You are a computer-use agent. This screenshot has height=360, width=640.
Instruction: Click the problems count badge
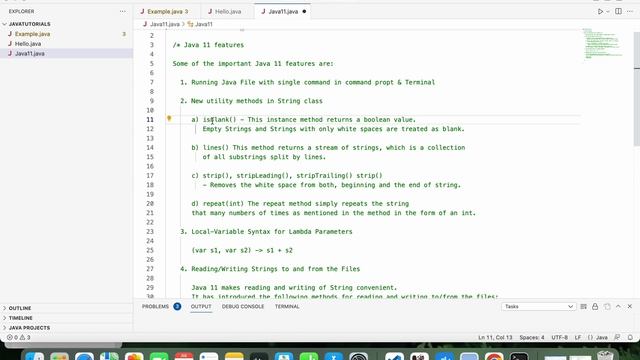coord(177,307)
